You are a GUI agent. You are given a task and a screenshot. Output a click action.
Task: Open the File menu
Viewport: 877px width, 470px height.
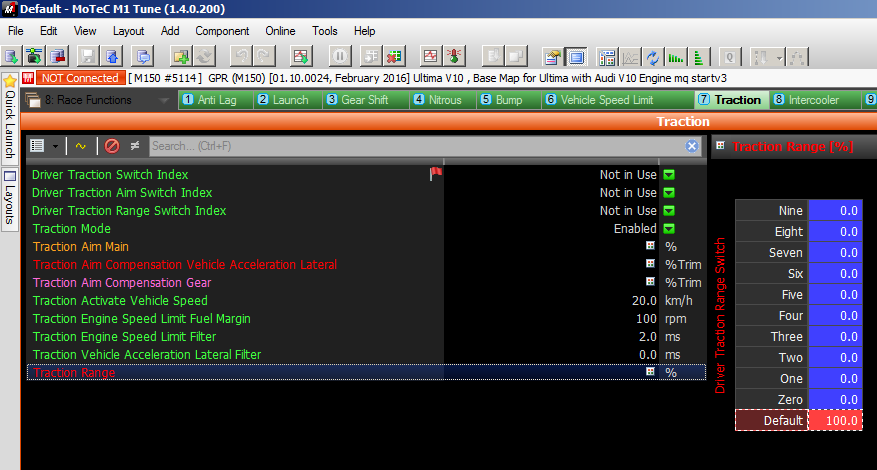(x=16, y=31)
